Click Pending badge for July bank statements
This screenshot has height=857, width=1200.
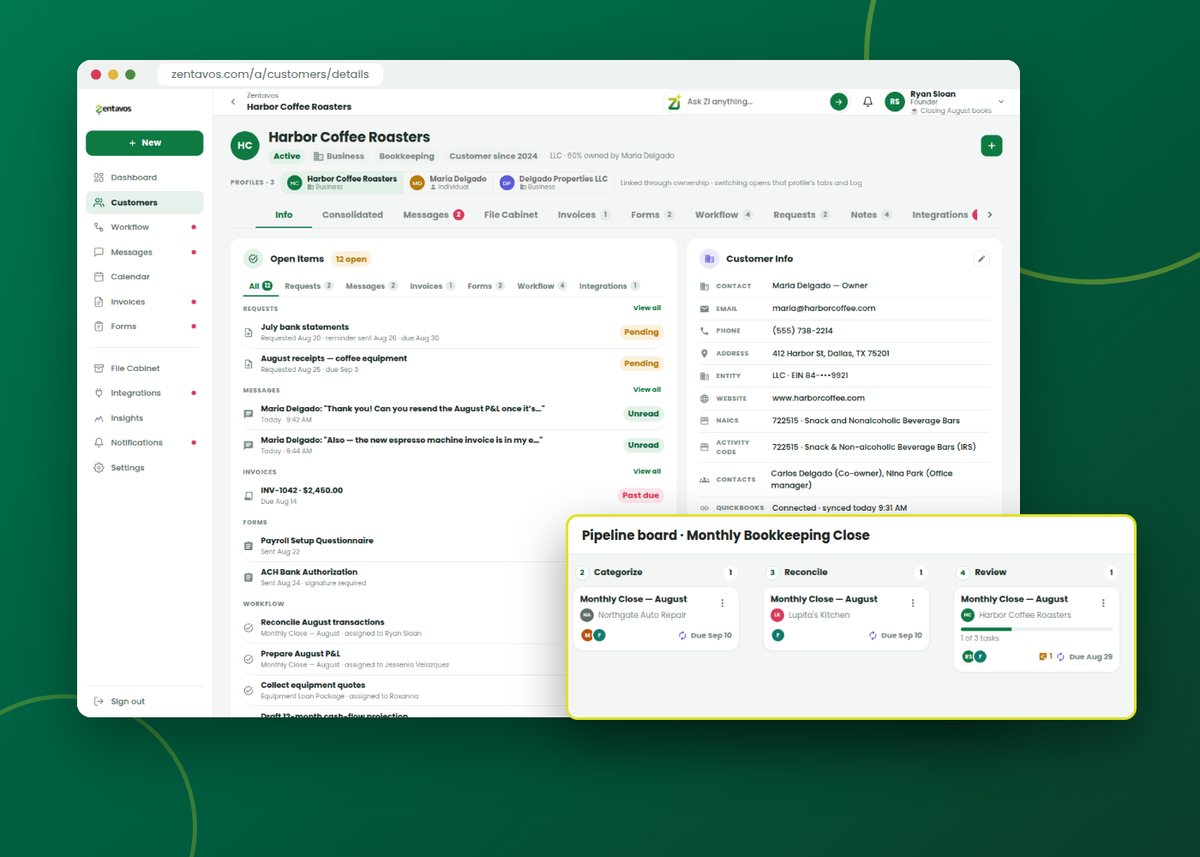point(641,332)
